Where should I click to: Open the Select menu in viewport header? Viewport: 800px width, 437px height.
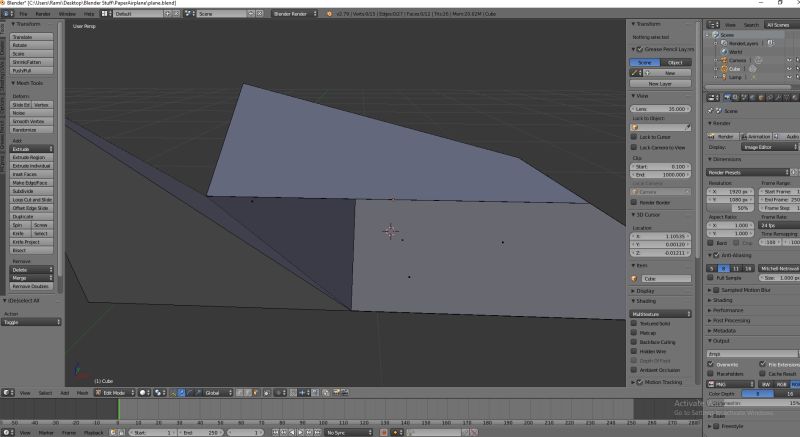point(45,393)
